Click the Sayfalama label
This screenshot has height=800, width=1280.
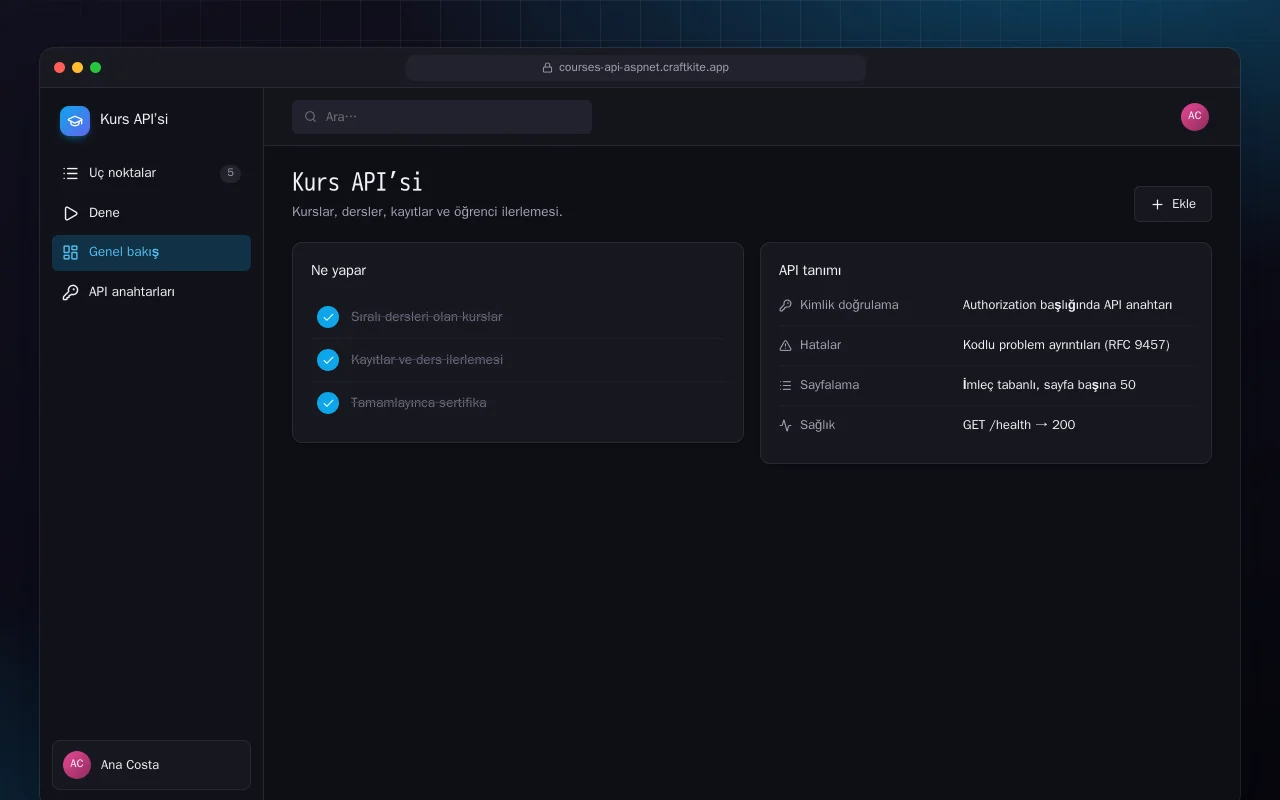(x=830, y=385)
